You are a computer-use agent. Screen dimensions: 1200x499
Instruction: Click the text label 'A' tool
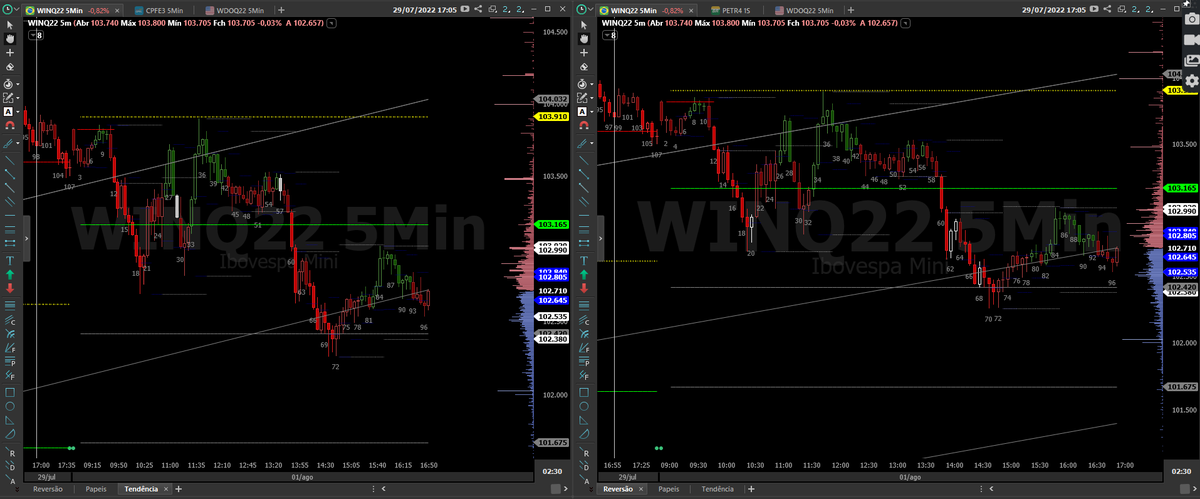coord(8,111)
